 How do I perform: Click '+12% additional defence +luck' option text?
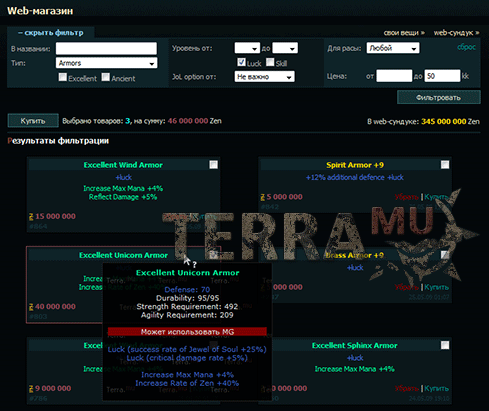[x=355, y=177]
